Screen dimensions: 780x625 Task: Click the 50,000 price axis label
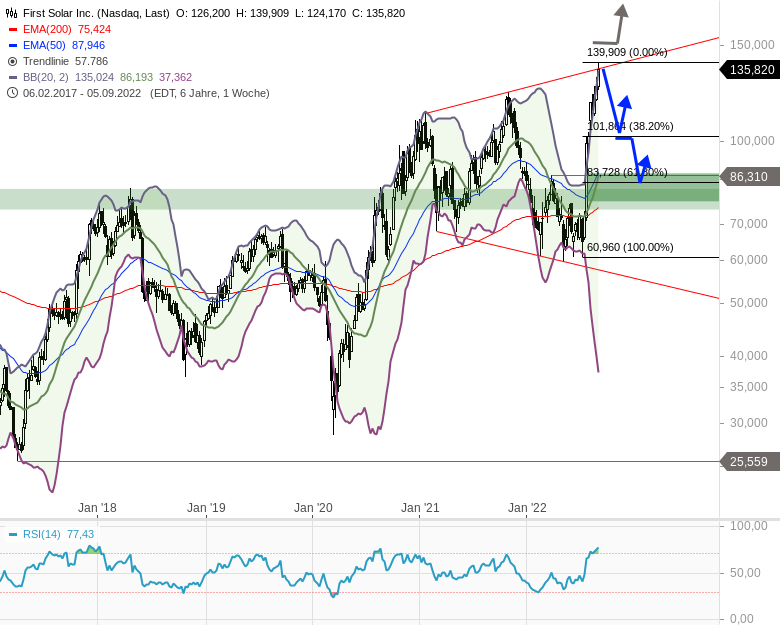[x=749, y=303]
